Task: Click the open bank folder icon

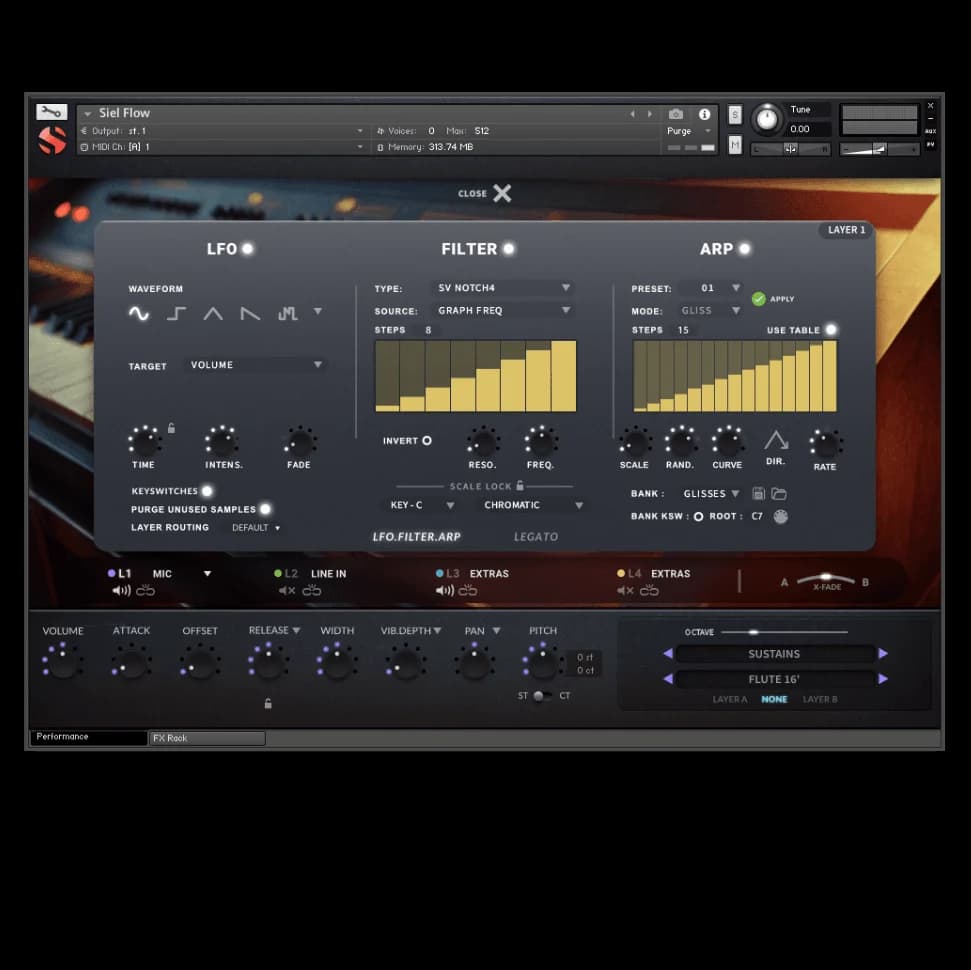Action: point(779,494)
